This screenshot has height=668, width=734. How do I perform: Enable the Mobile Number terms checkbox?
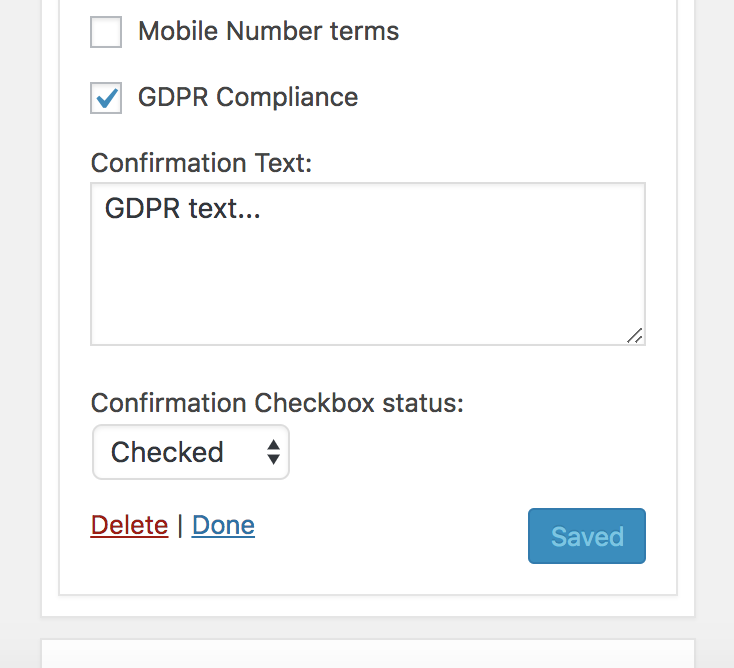click(106, 32)
